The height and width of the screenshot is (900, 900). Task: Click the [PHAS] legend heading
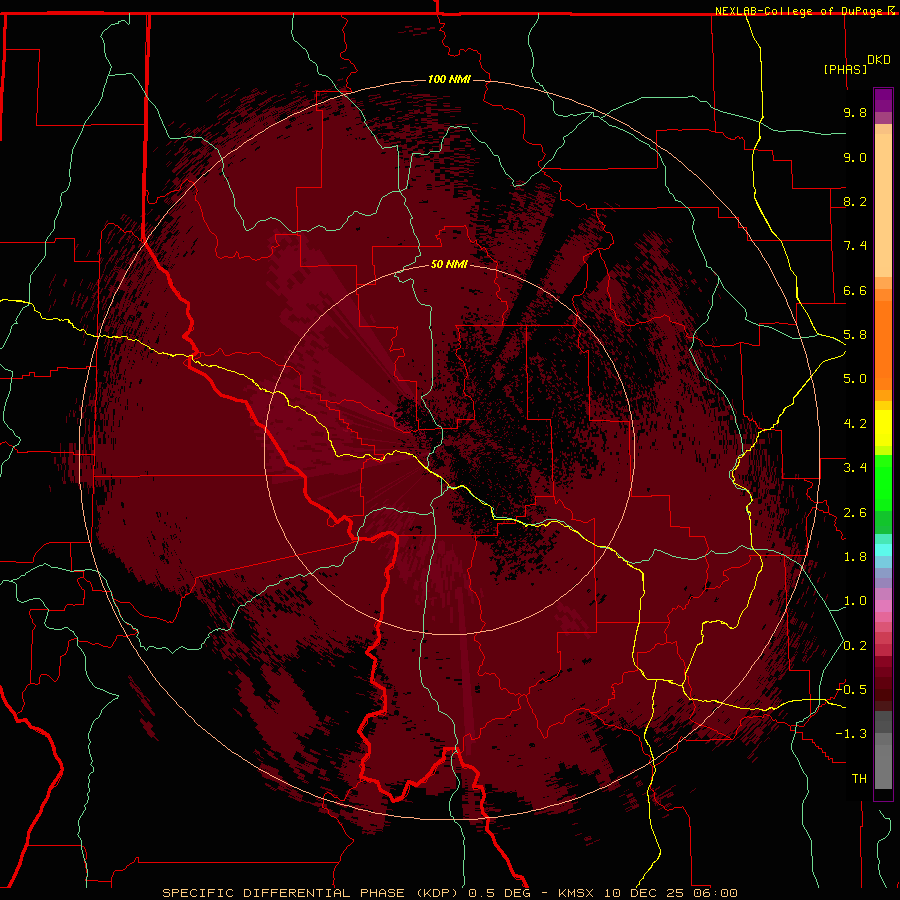pyautogui.click(x=845, y=69)
